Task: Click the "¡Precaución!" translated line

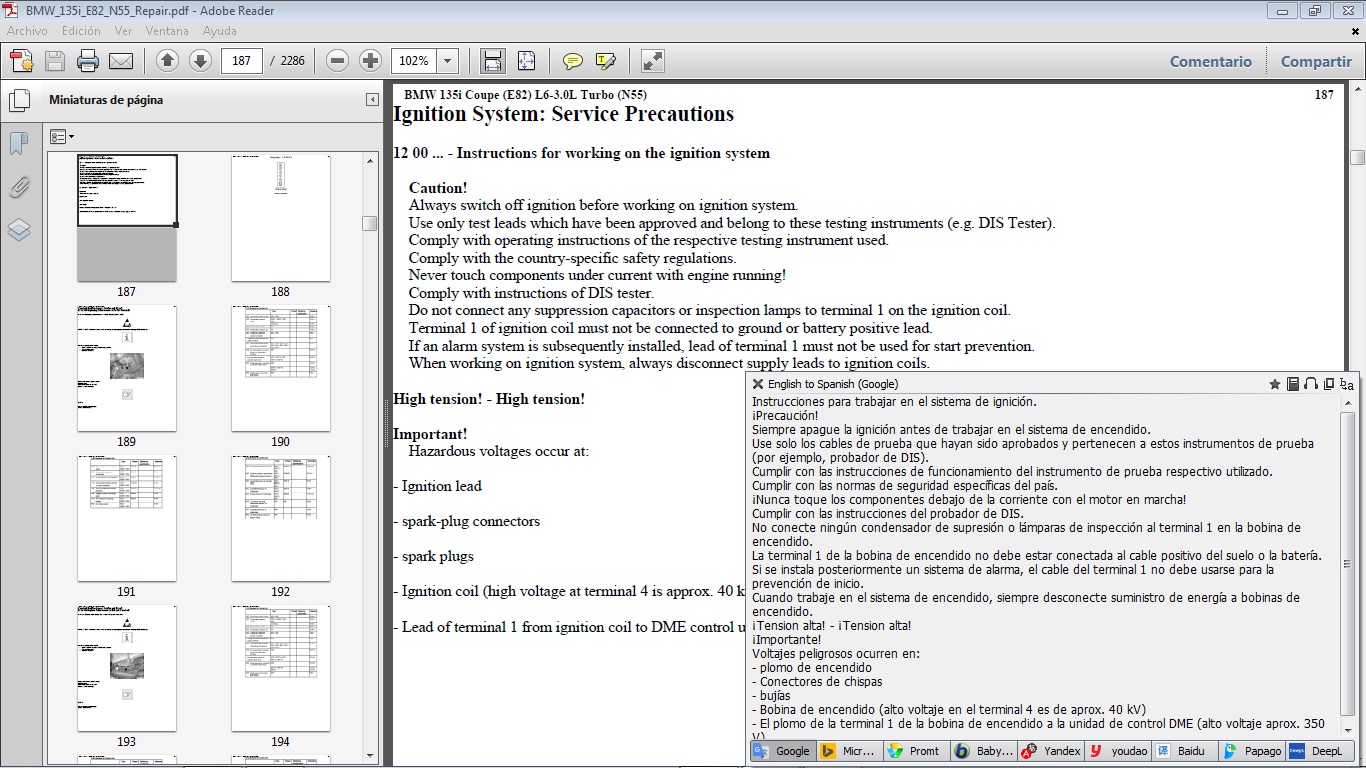Action: (x=785, y=416)
